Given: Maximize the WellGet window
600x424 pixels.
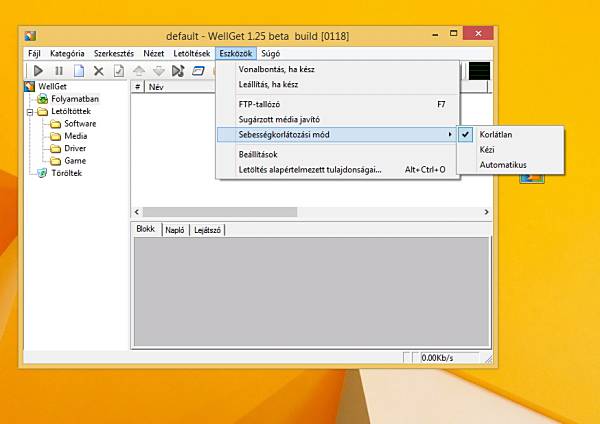Looking at the screenshot, I should [x=453, y=34].
